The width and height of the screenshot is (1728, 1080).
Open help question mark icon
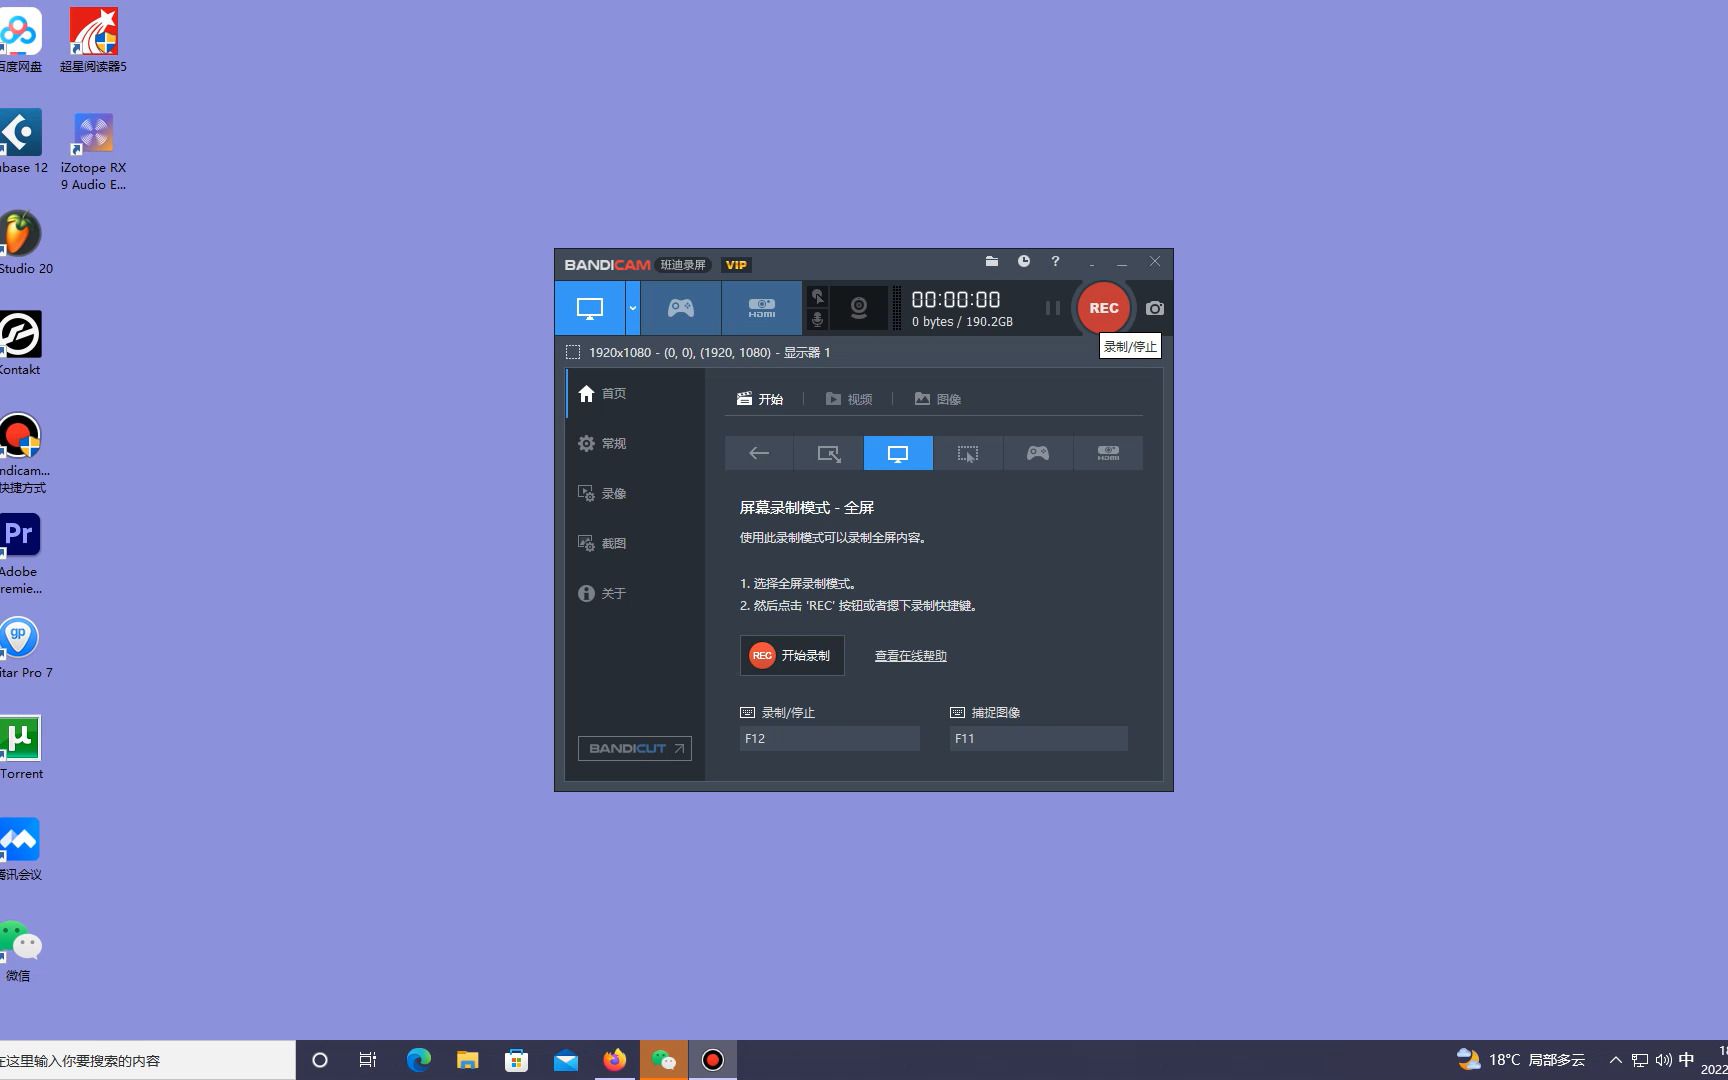click(x=1055, y=261)
